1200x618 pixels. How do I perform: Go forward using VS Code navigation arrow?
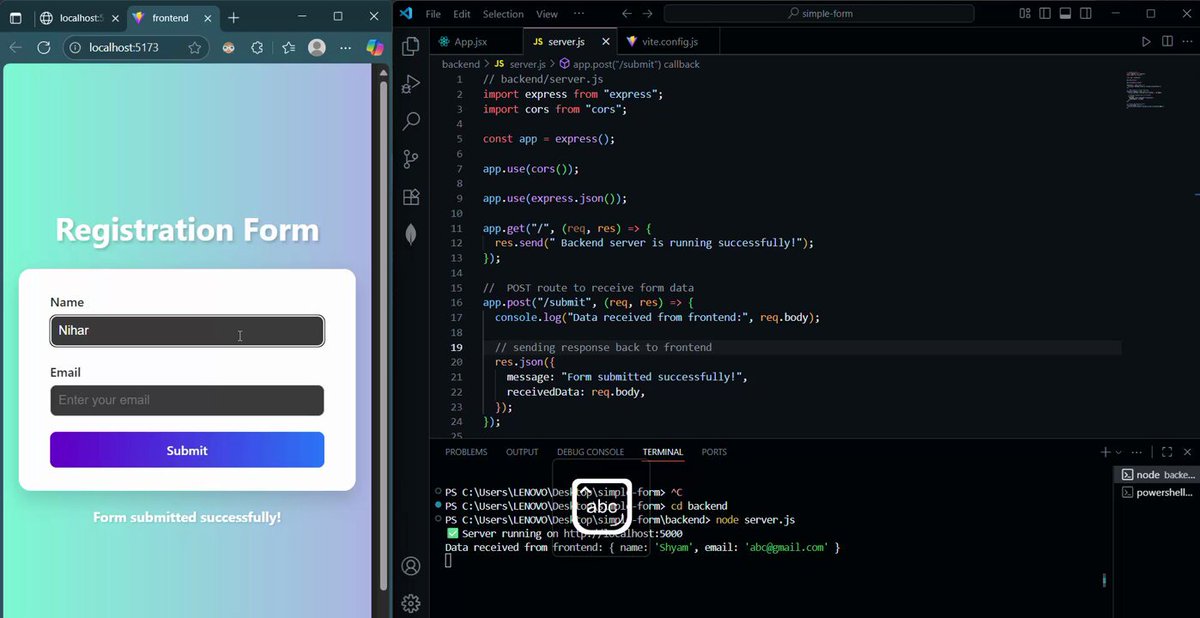pos(647,14)
